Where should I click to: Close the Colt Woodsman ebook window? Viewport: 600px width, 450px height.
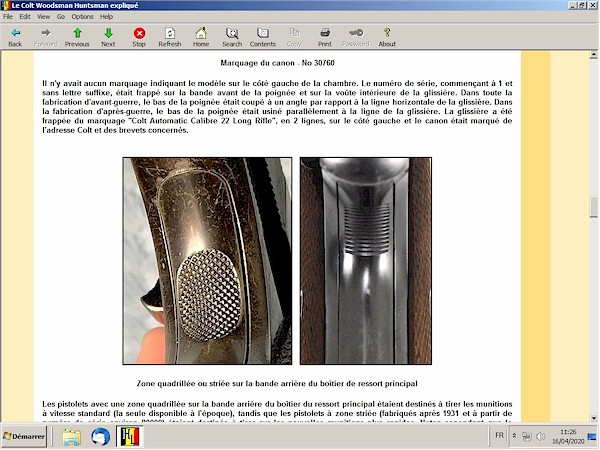click(x=593, y=5)
